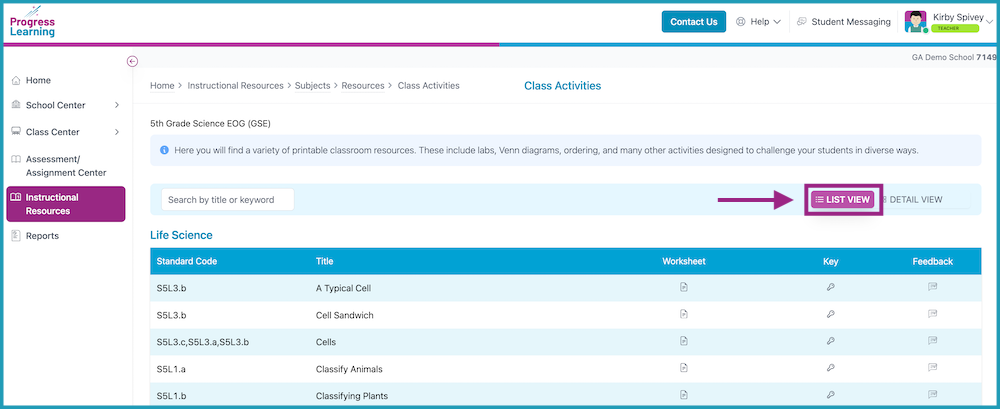Open the Help dropdown
Viewport: 1000px width, 409px height.
[x=758, y=22]
